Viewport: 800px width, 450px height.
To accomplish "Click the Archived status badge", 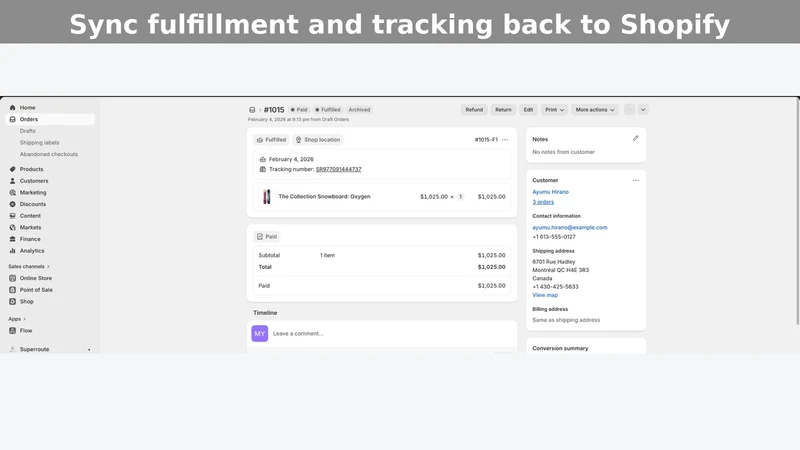I will coord(359,110).
